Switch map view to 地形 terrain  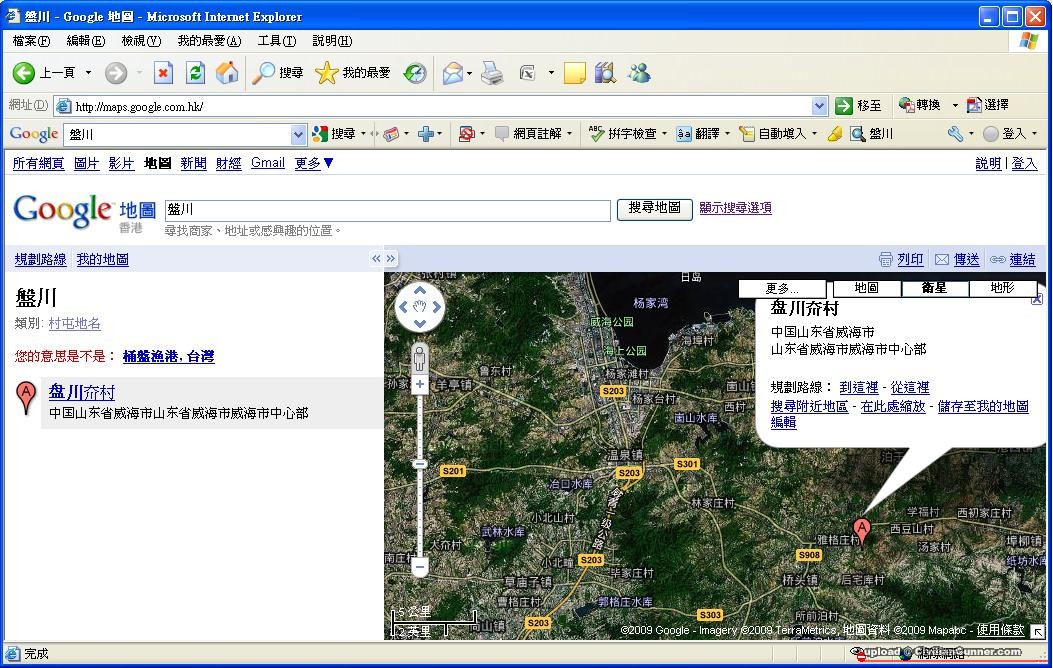click(1002, 288)
